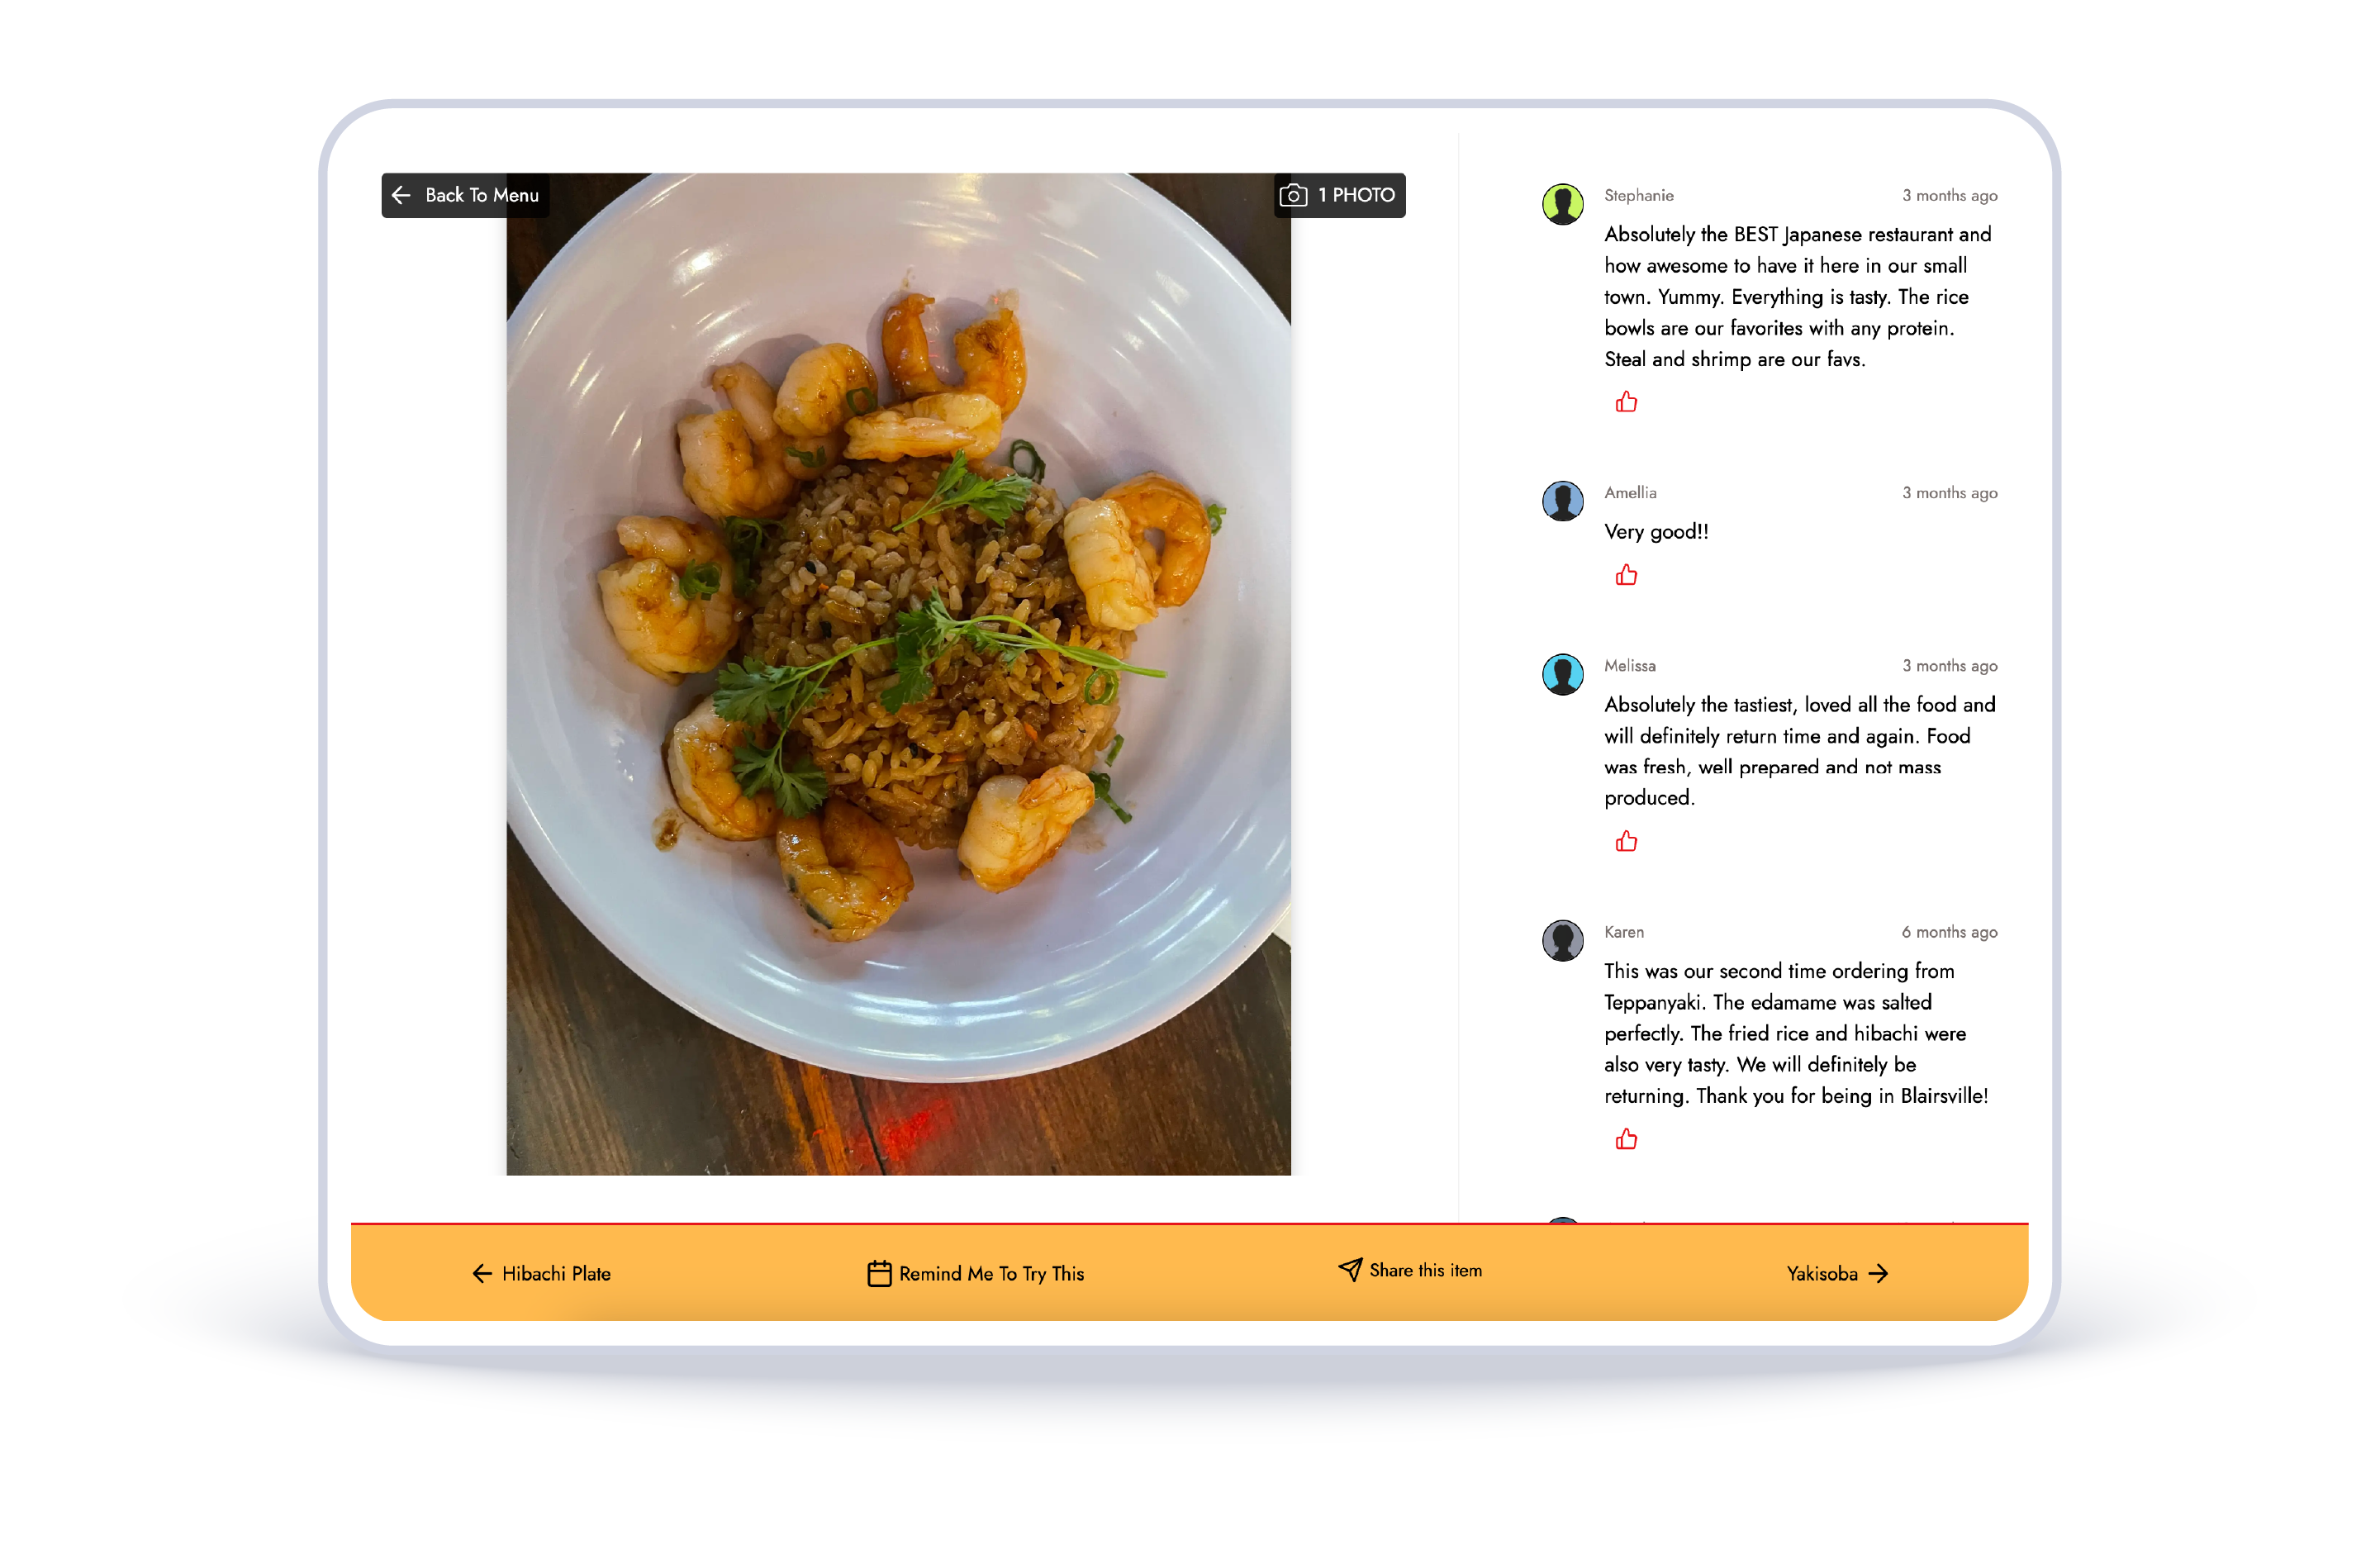Go back to menu

[x=465, y=195]
